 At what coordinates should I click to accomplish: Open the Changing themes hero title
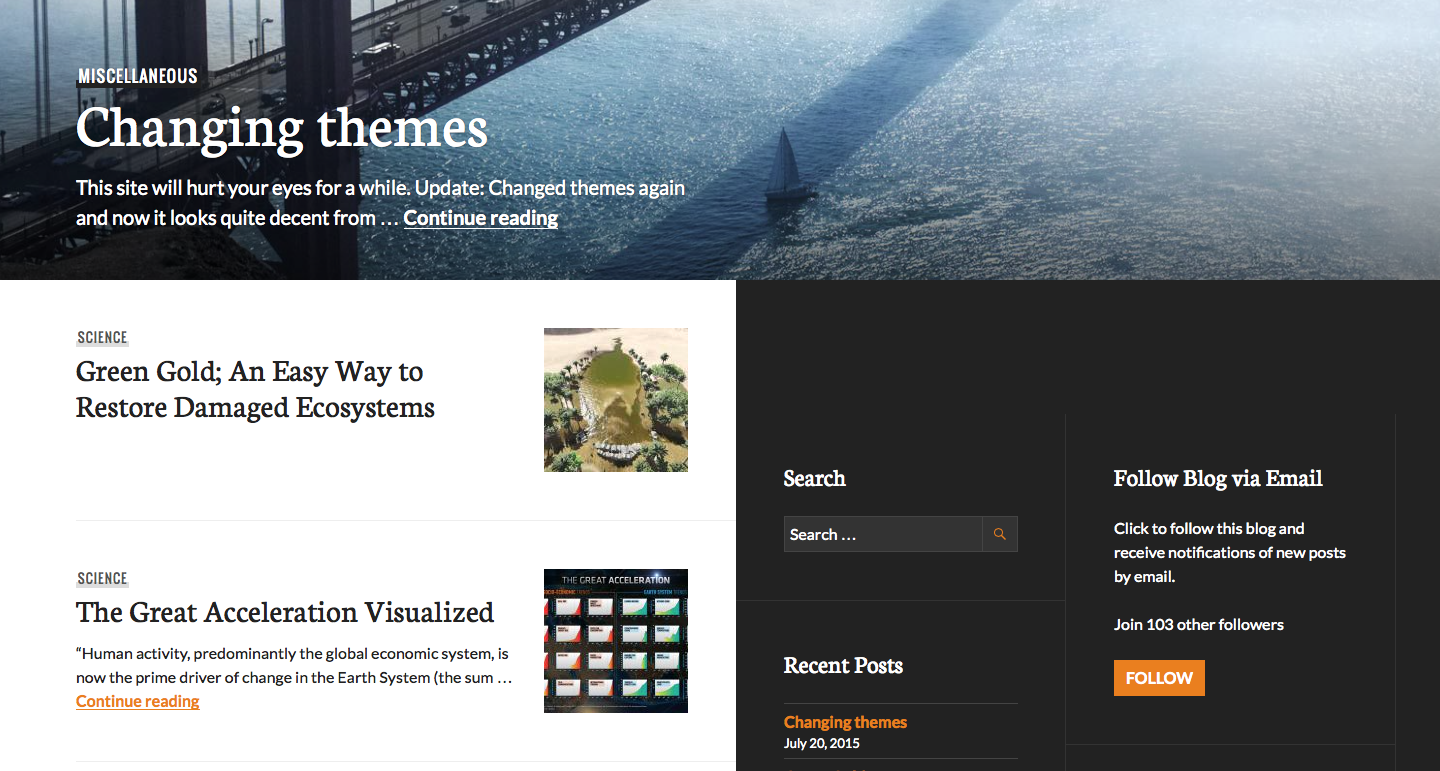282,128
